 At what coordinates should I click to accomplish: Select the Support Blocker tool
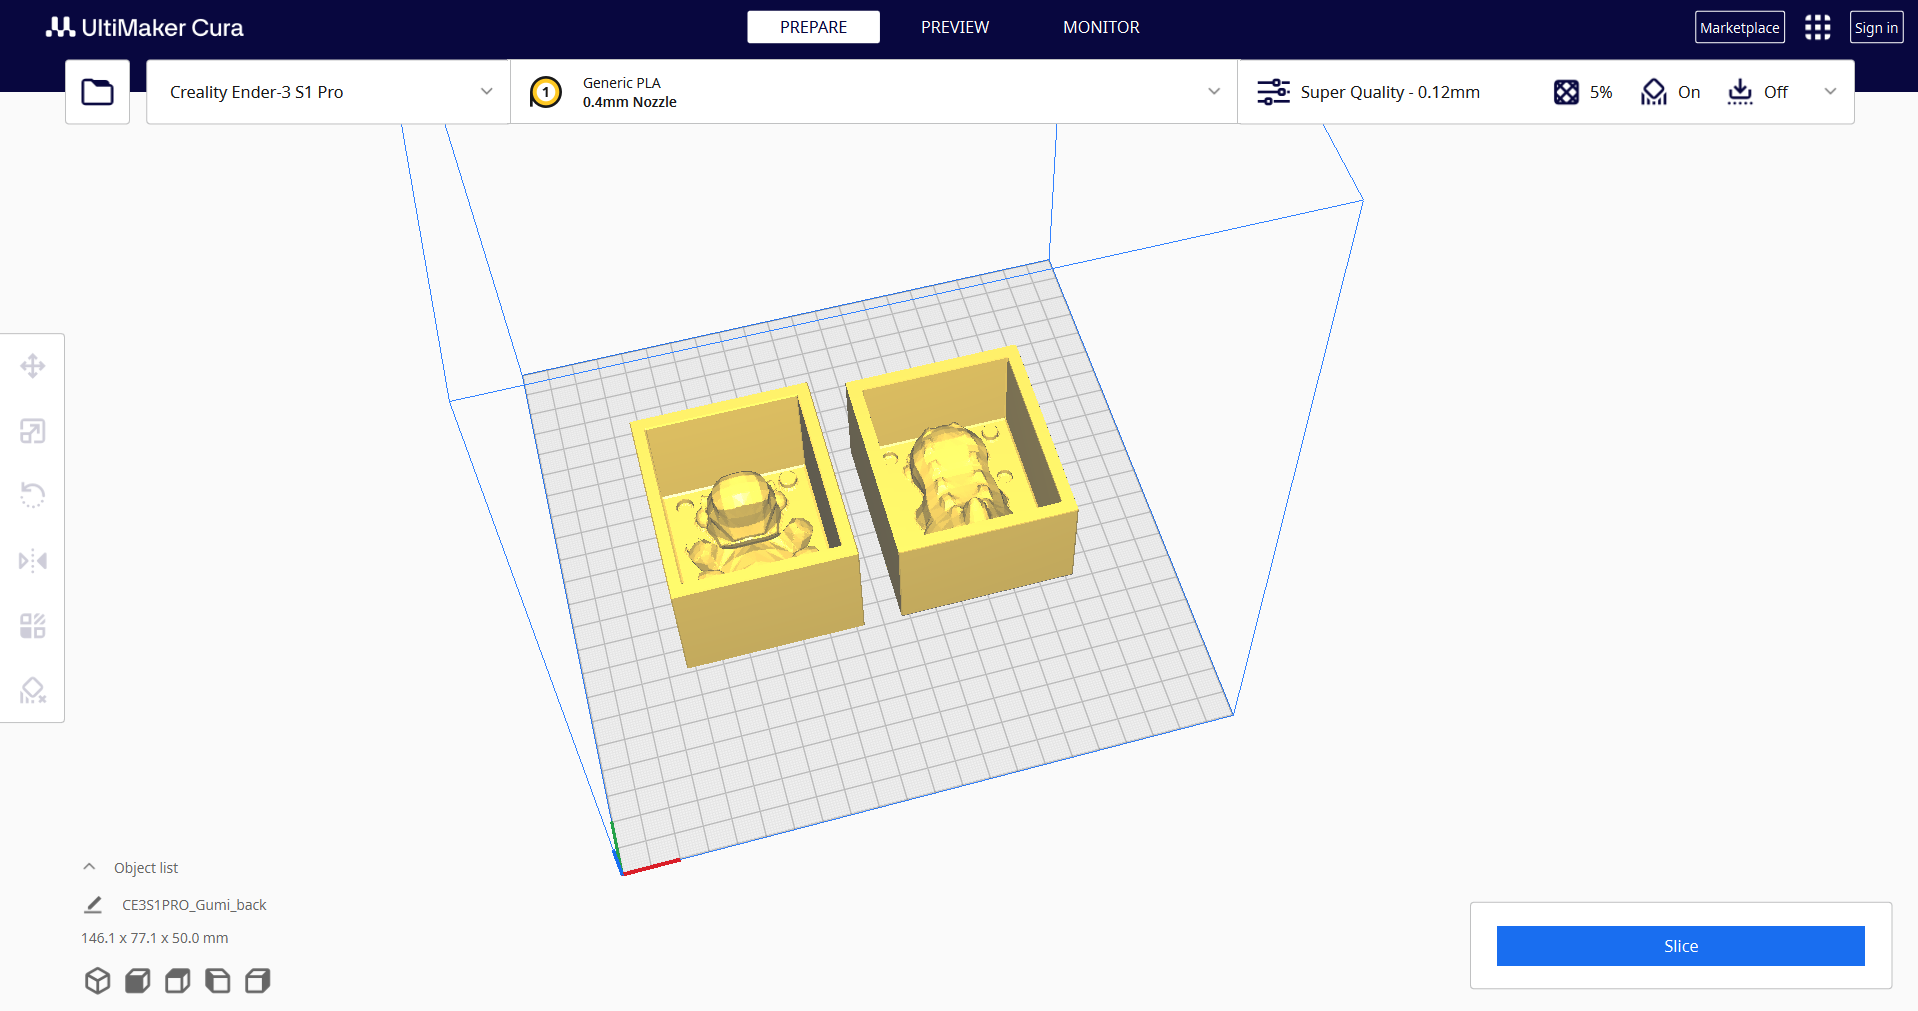(33, 690)
